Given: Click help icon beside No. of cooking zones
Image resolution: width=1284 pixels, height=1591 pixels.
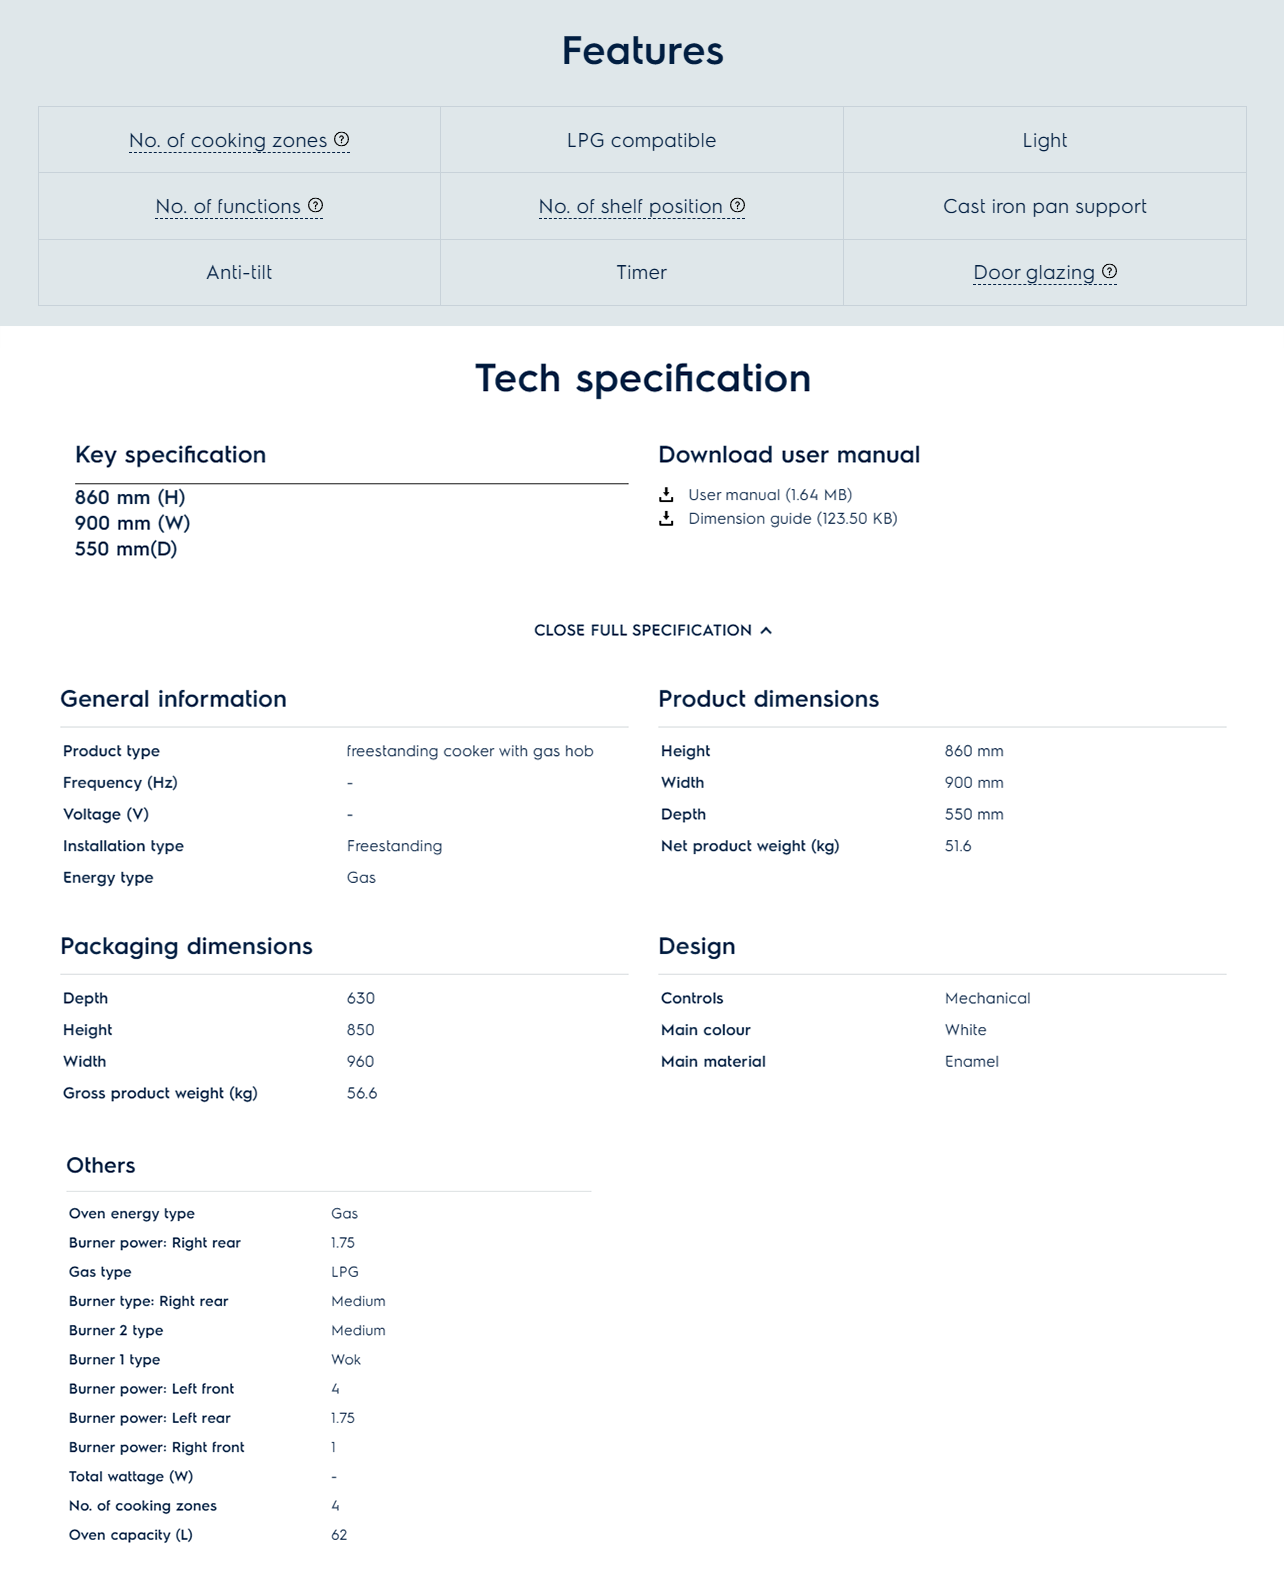Looking at the screenshot, I should [x=342, y=139].
